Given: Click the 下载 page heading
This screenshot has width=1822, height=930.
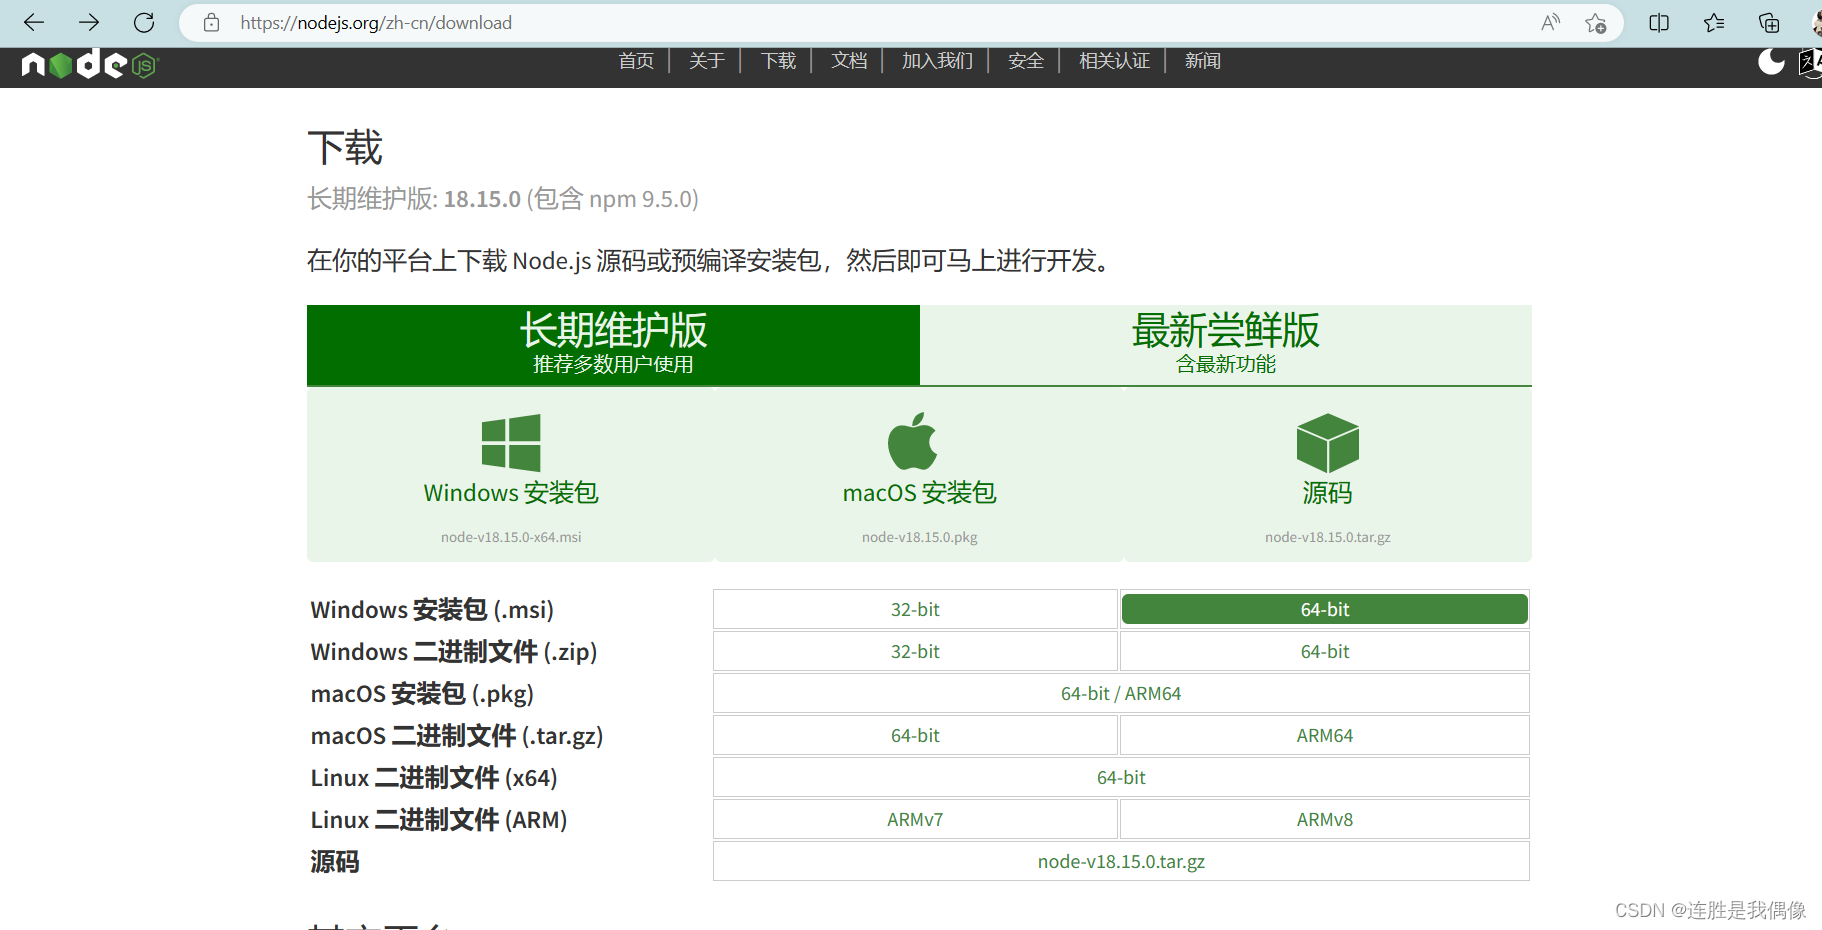Looking at the screenshot, I should [345, 148].
